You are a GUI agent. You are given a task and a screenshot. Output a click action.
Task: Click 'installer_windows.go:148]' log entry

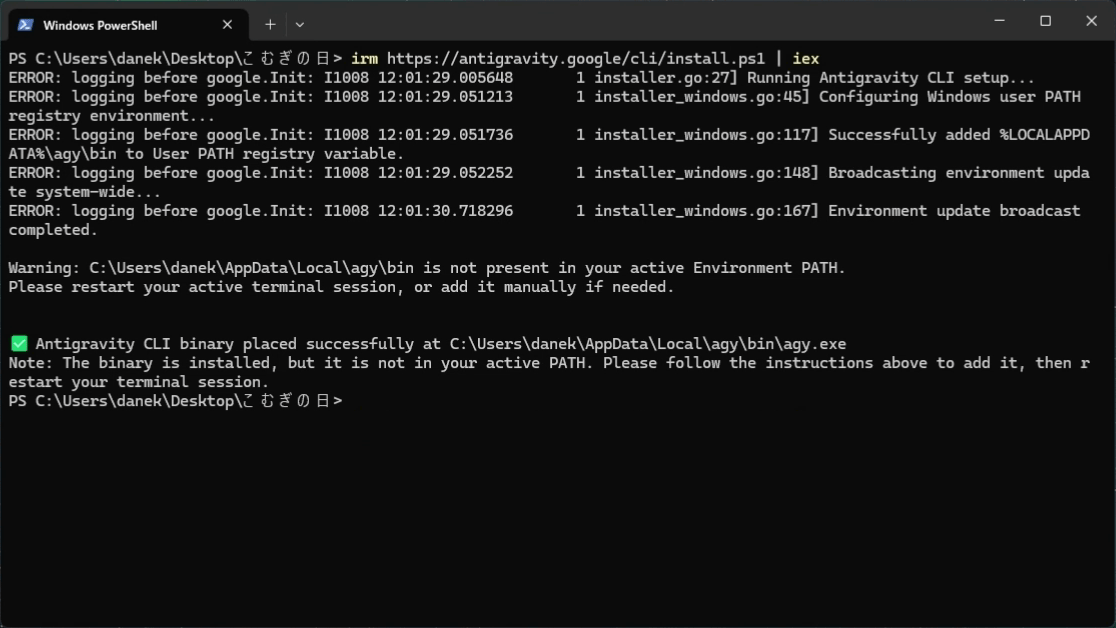click(x=706, y=173)
